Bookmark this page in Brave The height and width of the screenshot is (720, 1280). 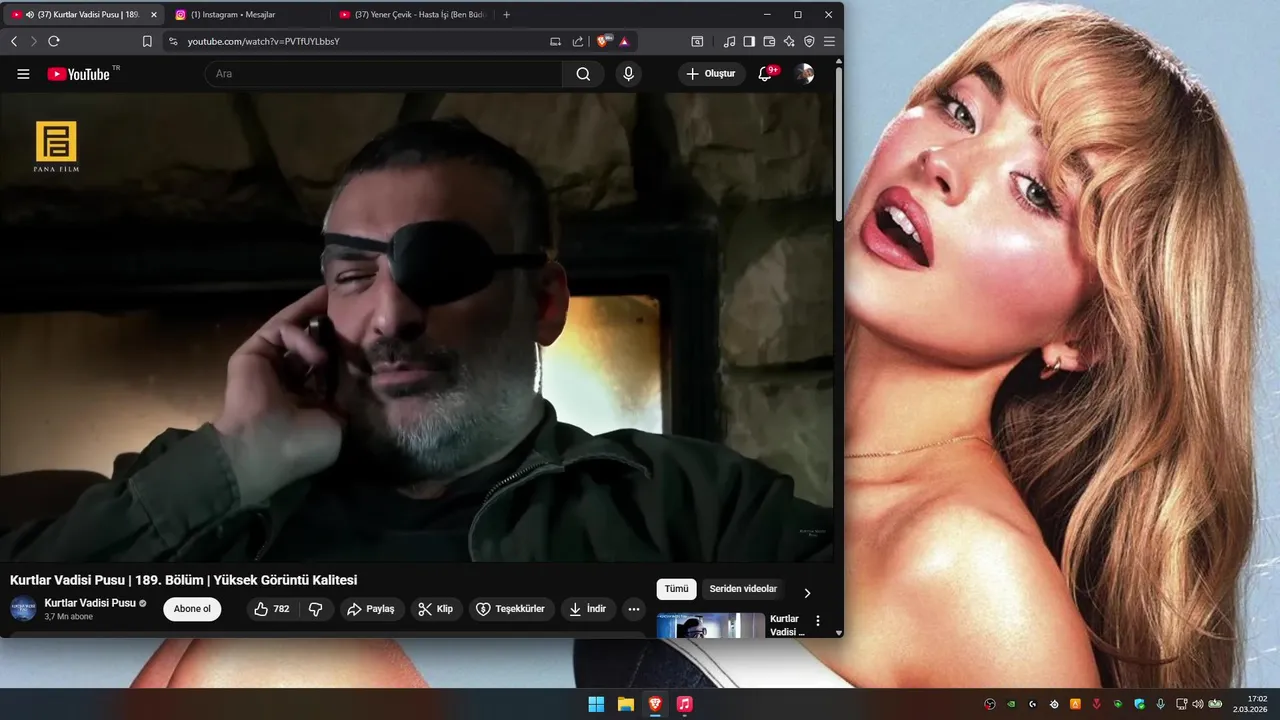click(147, 41)
